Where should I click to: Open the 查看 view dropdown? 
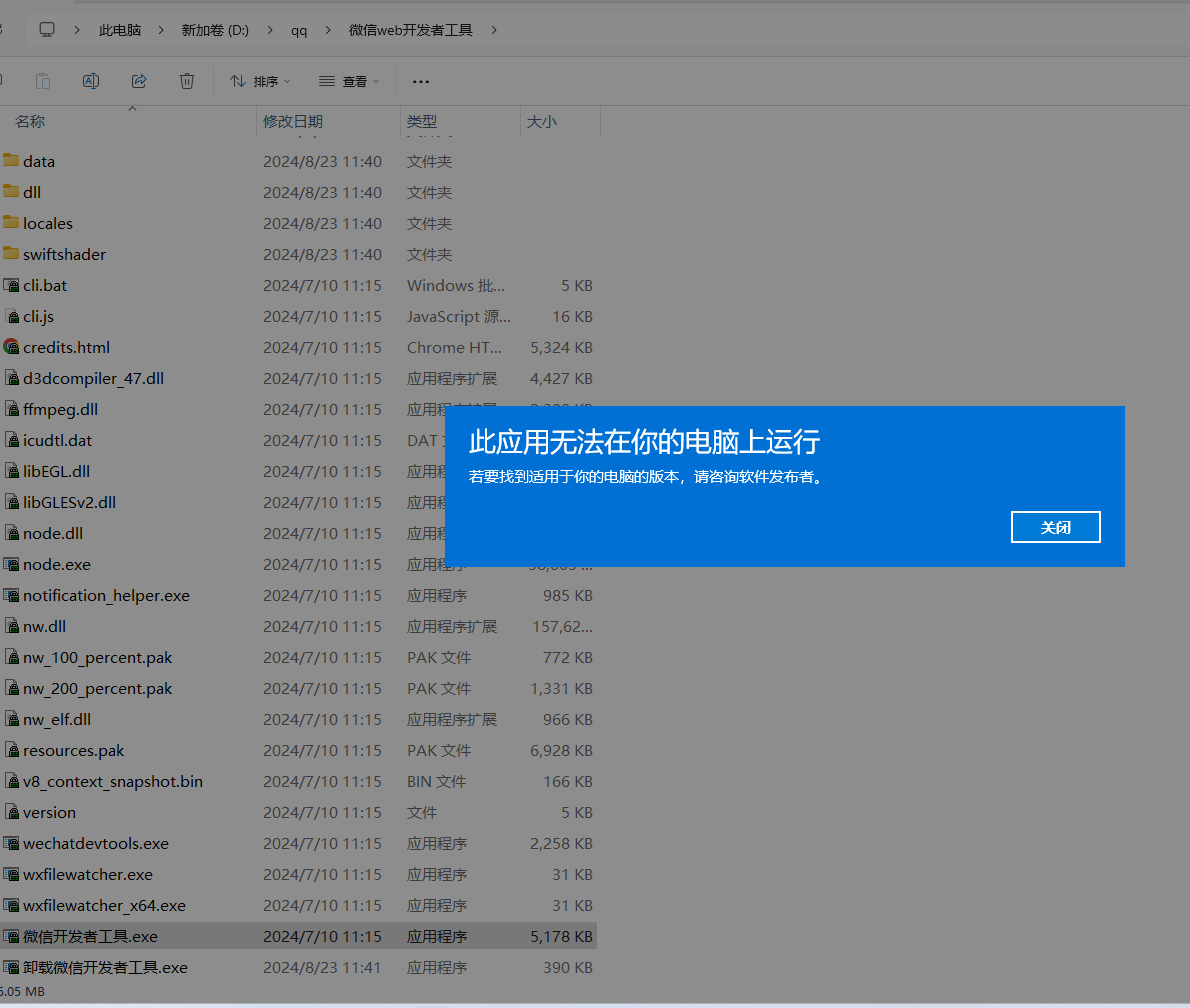coord(348,80)
